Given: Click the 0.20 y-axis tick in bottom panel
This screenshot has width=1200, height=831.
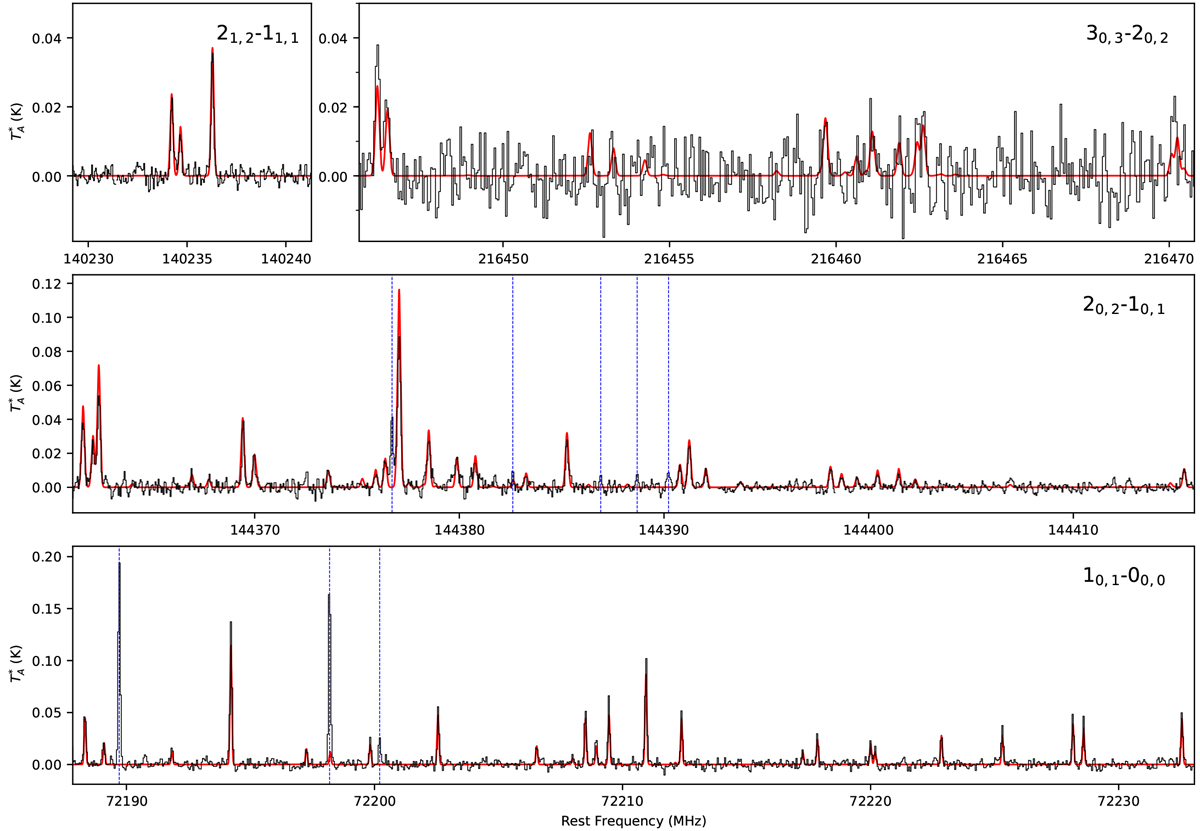Looking at the screenshot, I should 47,557.
